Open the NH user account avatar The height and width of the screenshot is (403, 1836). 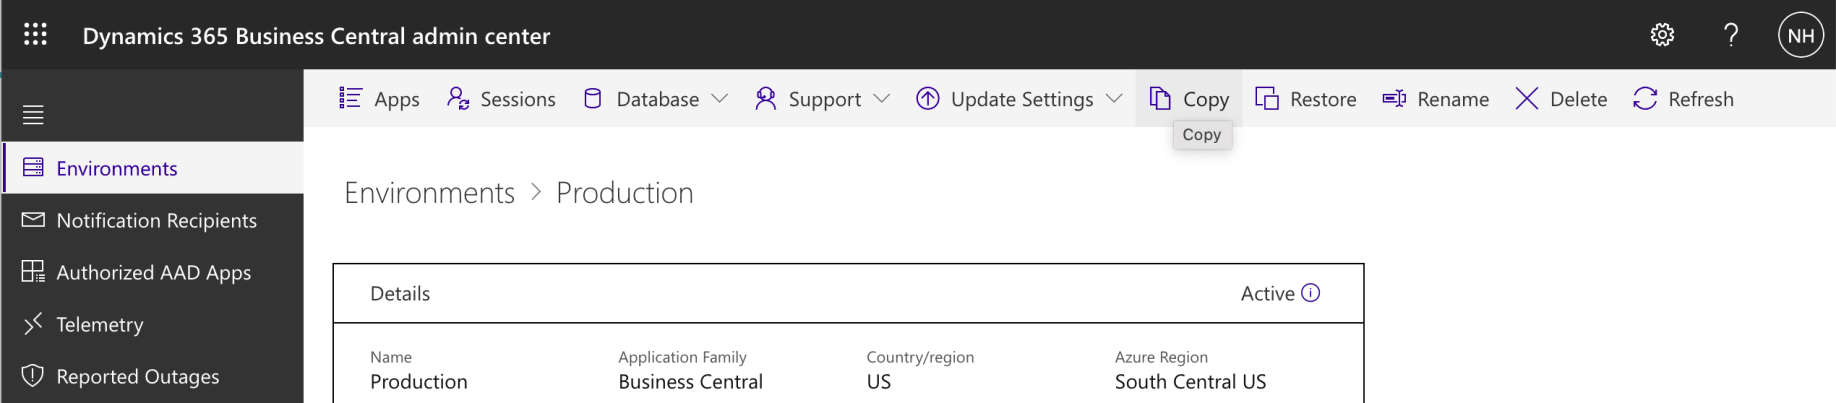coord(1800,36)
